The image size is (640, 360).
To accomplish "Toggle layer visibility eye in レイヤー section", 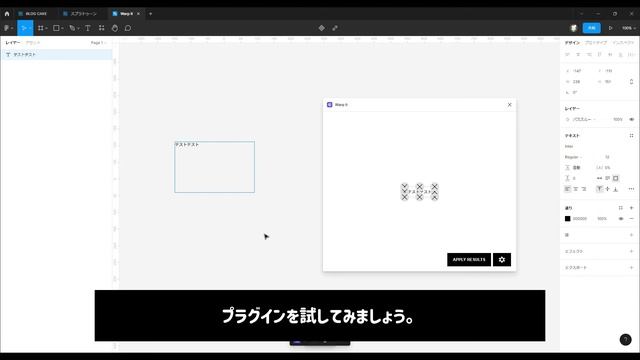I will [631, 120].
